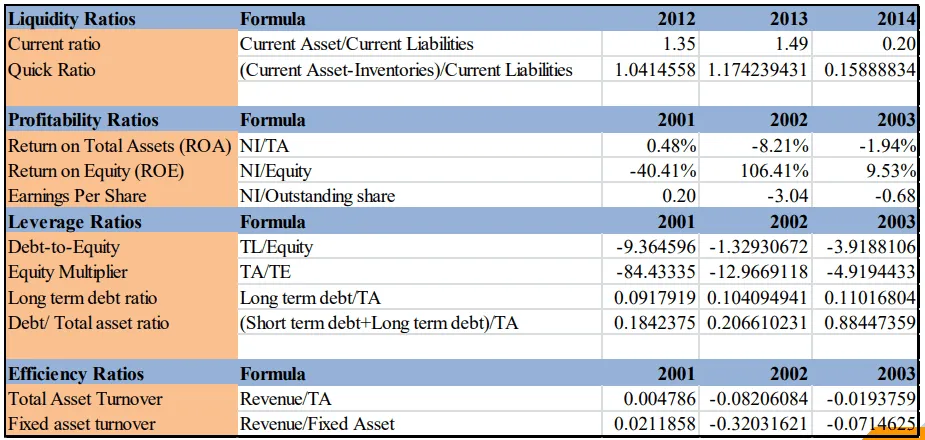The height and width of the screenshot is (440, 925).
Task: Select the Return on Total Assets (ROA) cell
Action: pyautogui.click(x=120, y=146)
